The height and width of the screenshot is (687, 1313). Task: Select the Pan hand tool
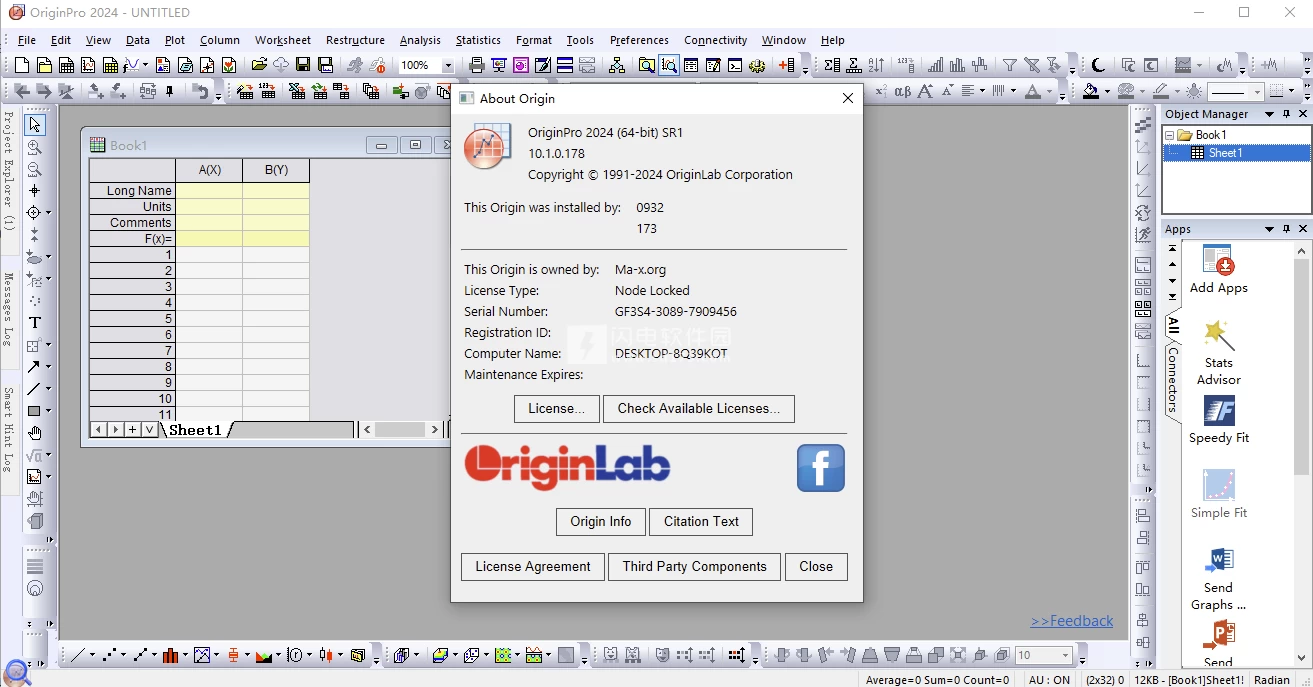(x=35, y=433)
